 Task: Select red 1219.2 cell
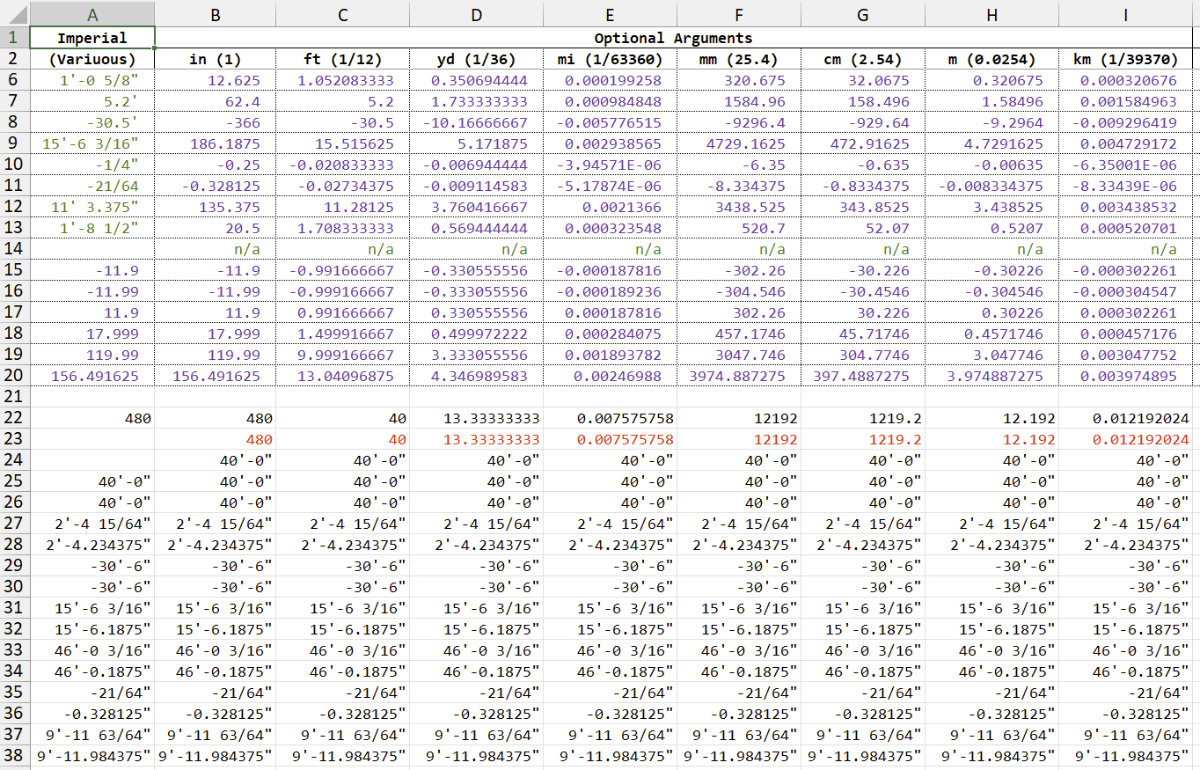(x=863, y=439)
